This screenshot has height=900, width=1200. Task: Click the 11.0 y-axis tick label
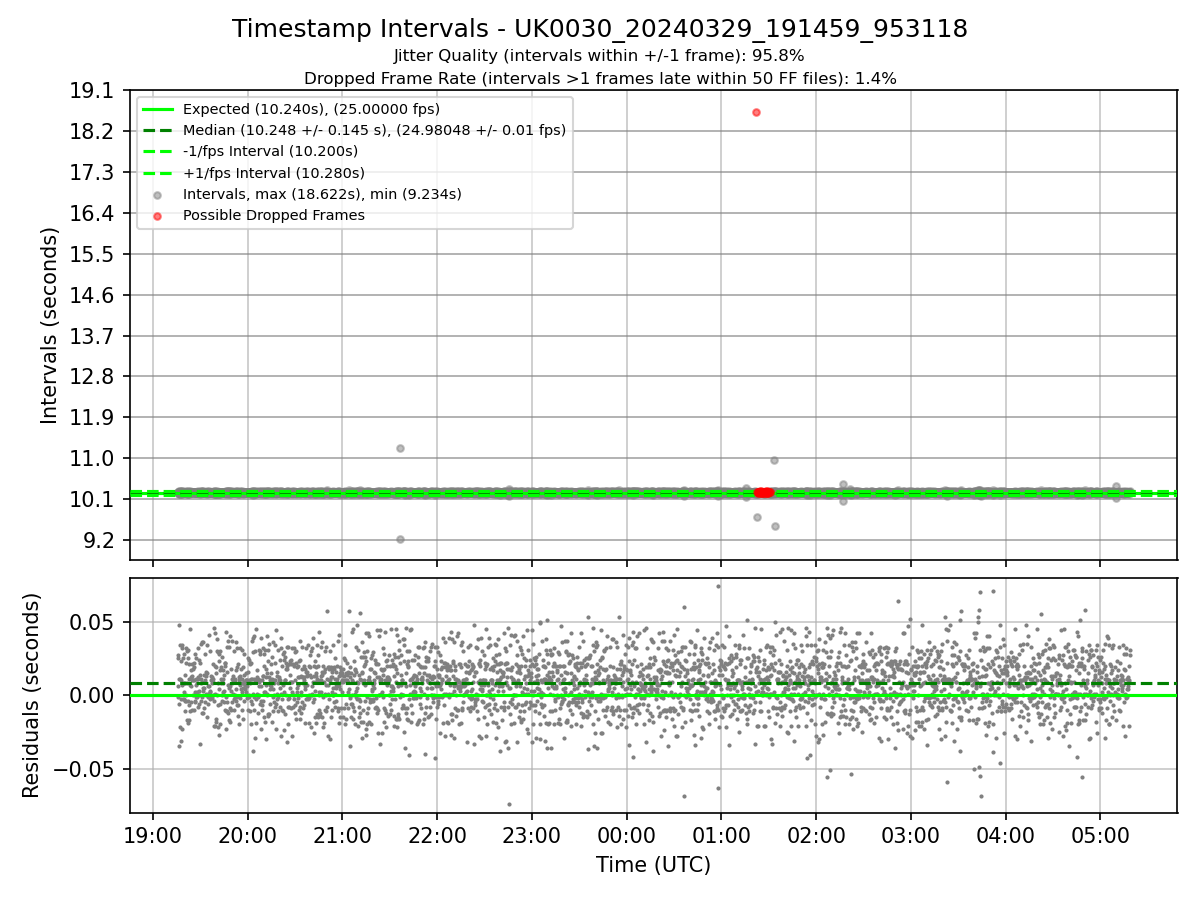tap(93, 458)
